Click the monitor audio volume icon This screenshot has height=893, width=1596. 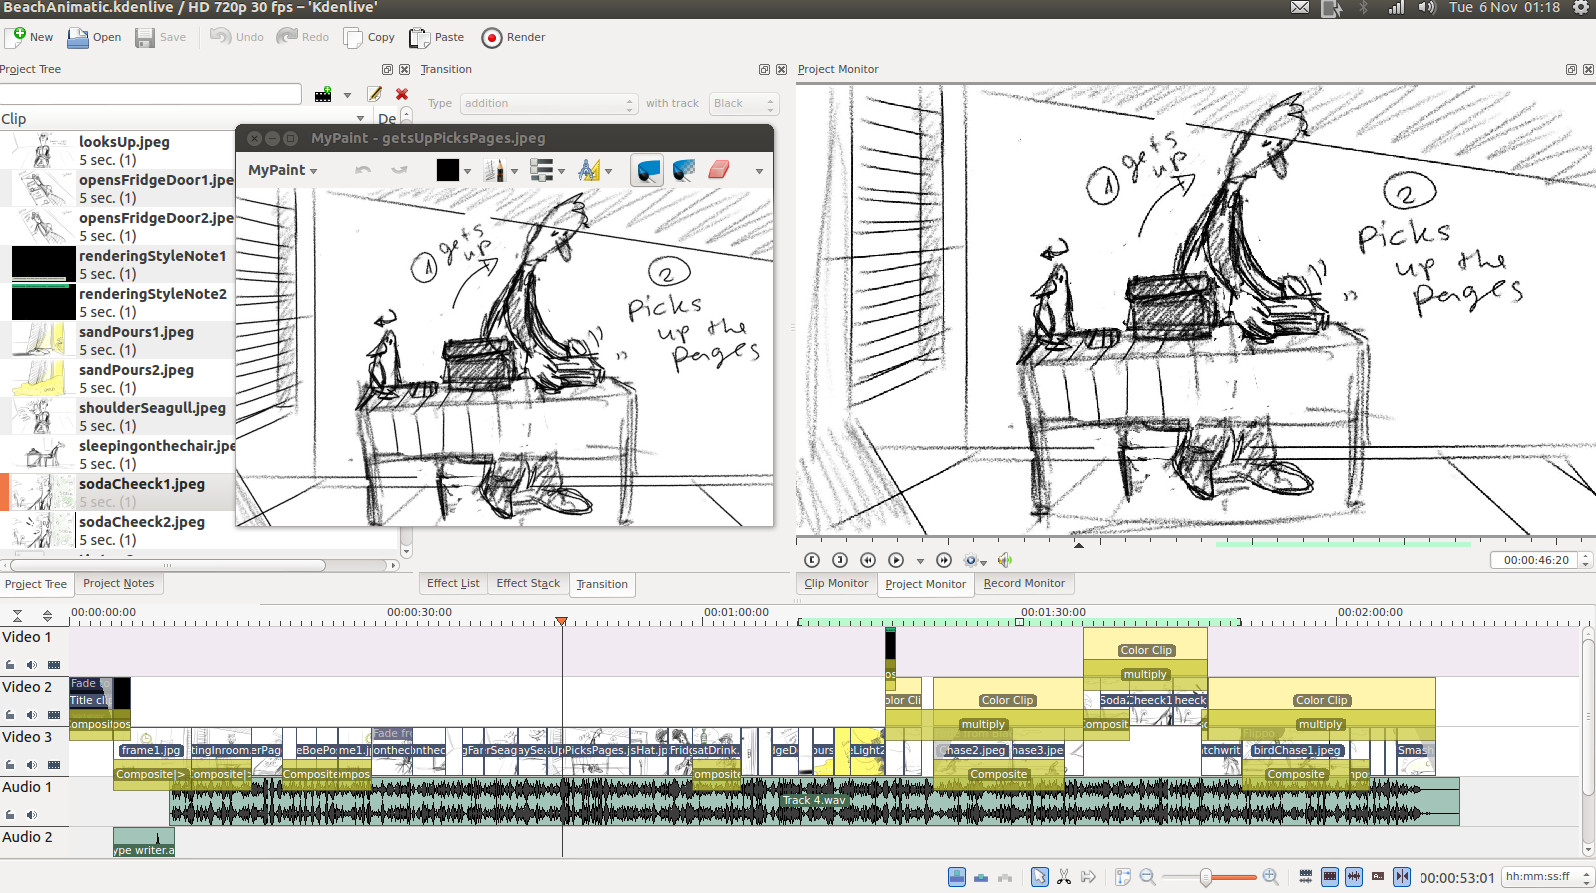1005,560
